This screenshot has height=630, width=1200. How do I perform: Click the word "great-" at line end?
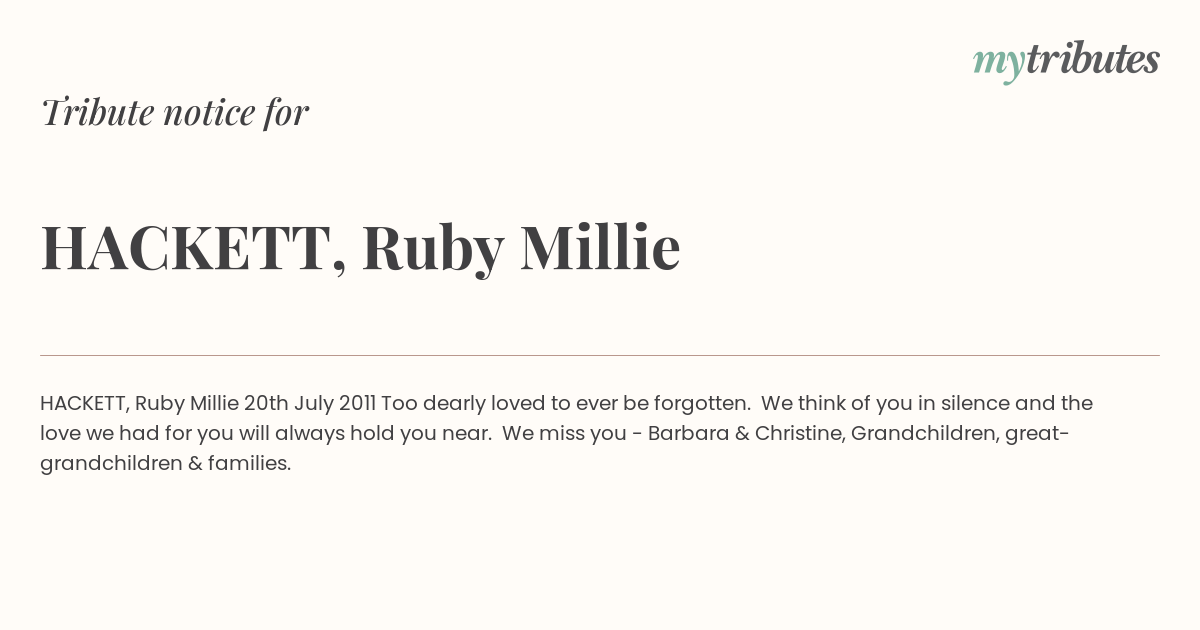tap(1037, 434)
